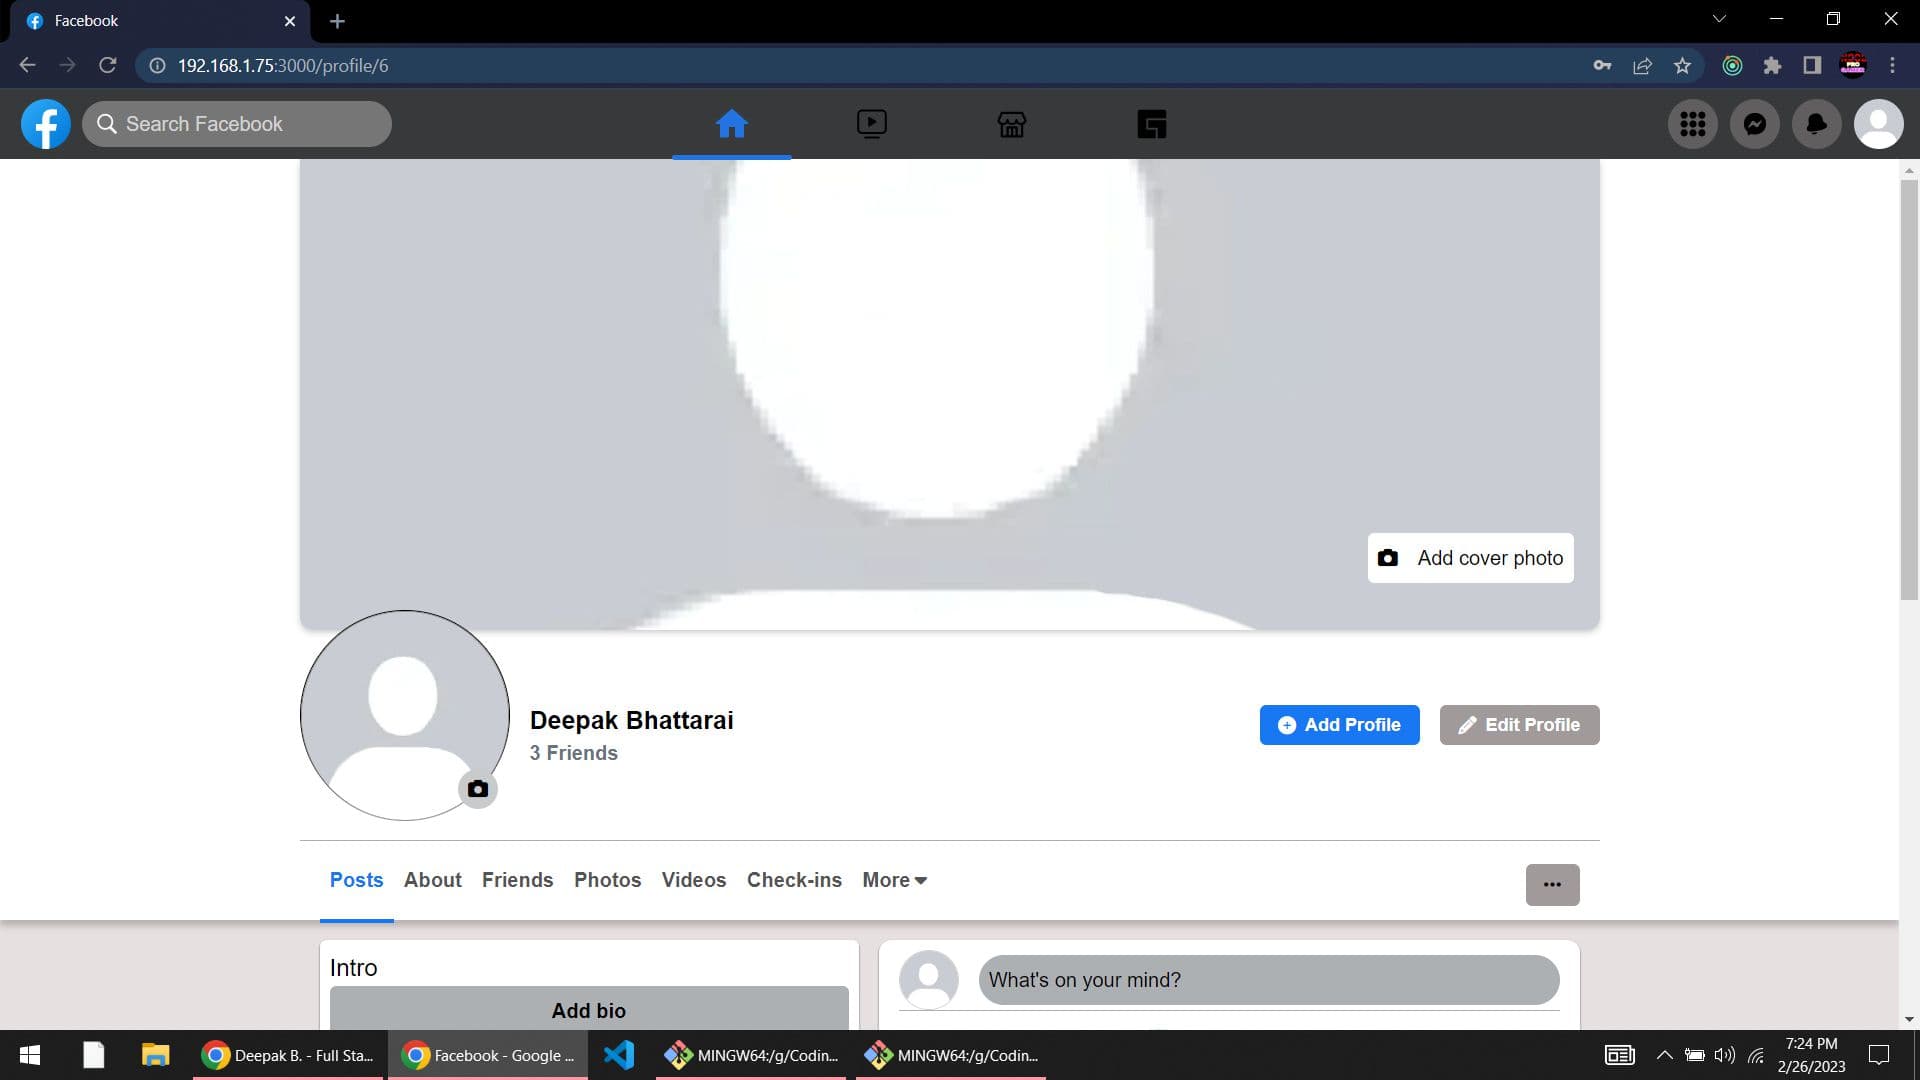This screenshot has width=1920, height=1080.
Task: Open the first MINGW64 terminal window
Action: (751, 1055)
